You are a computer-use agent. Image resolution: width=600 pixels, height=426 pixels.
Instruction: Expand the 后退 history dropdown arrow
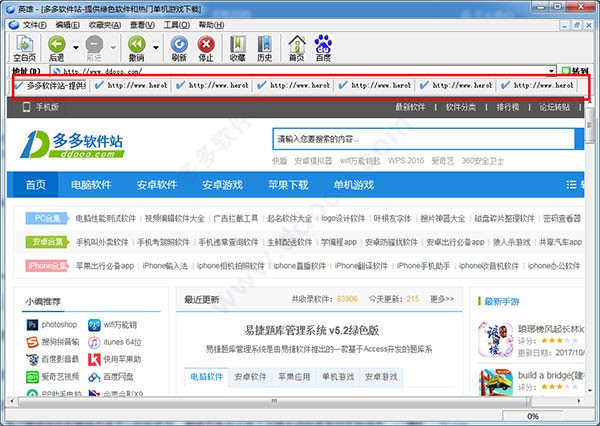(x=76, y=47)
